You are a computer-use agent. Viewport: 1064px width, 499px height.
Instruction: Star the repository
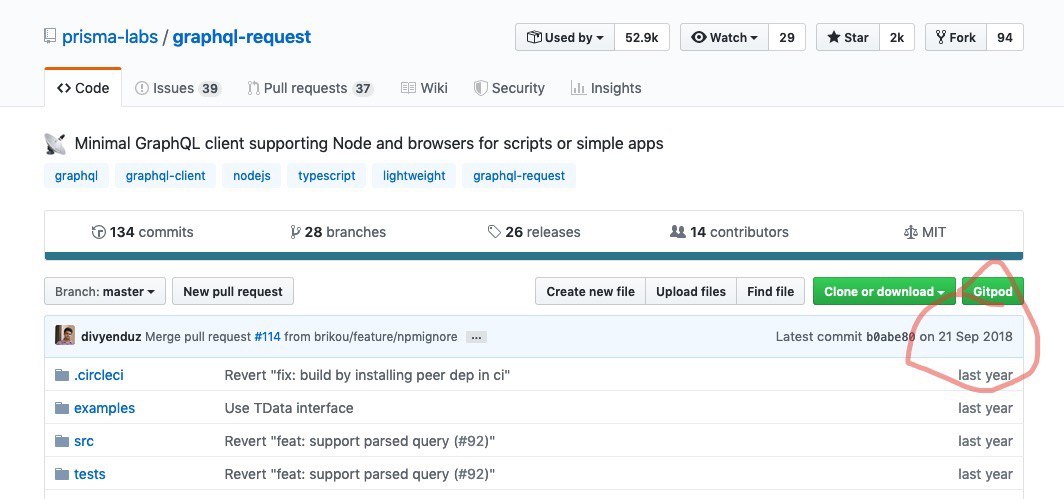pos(848,37)
